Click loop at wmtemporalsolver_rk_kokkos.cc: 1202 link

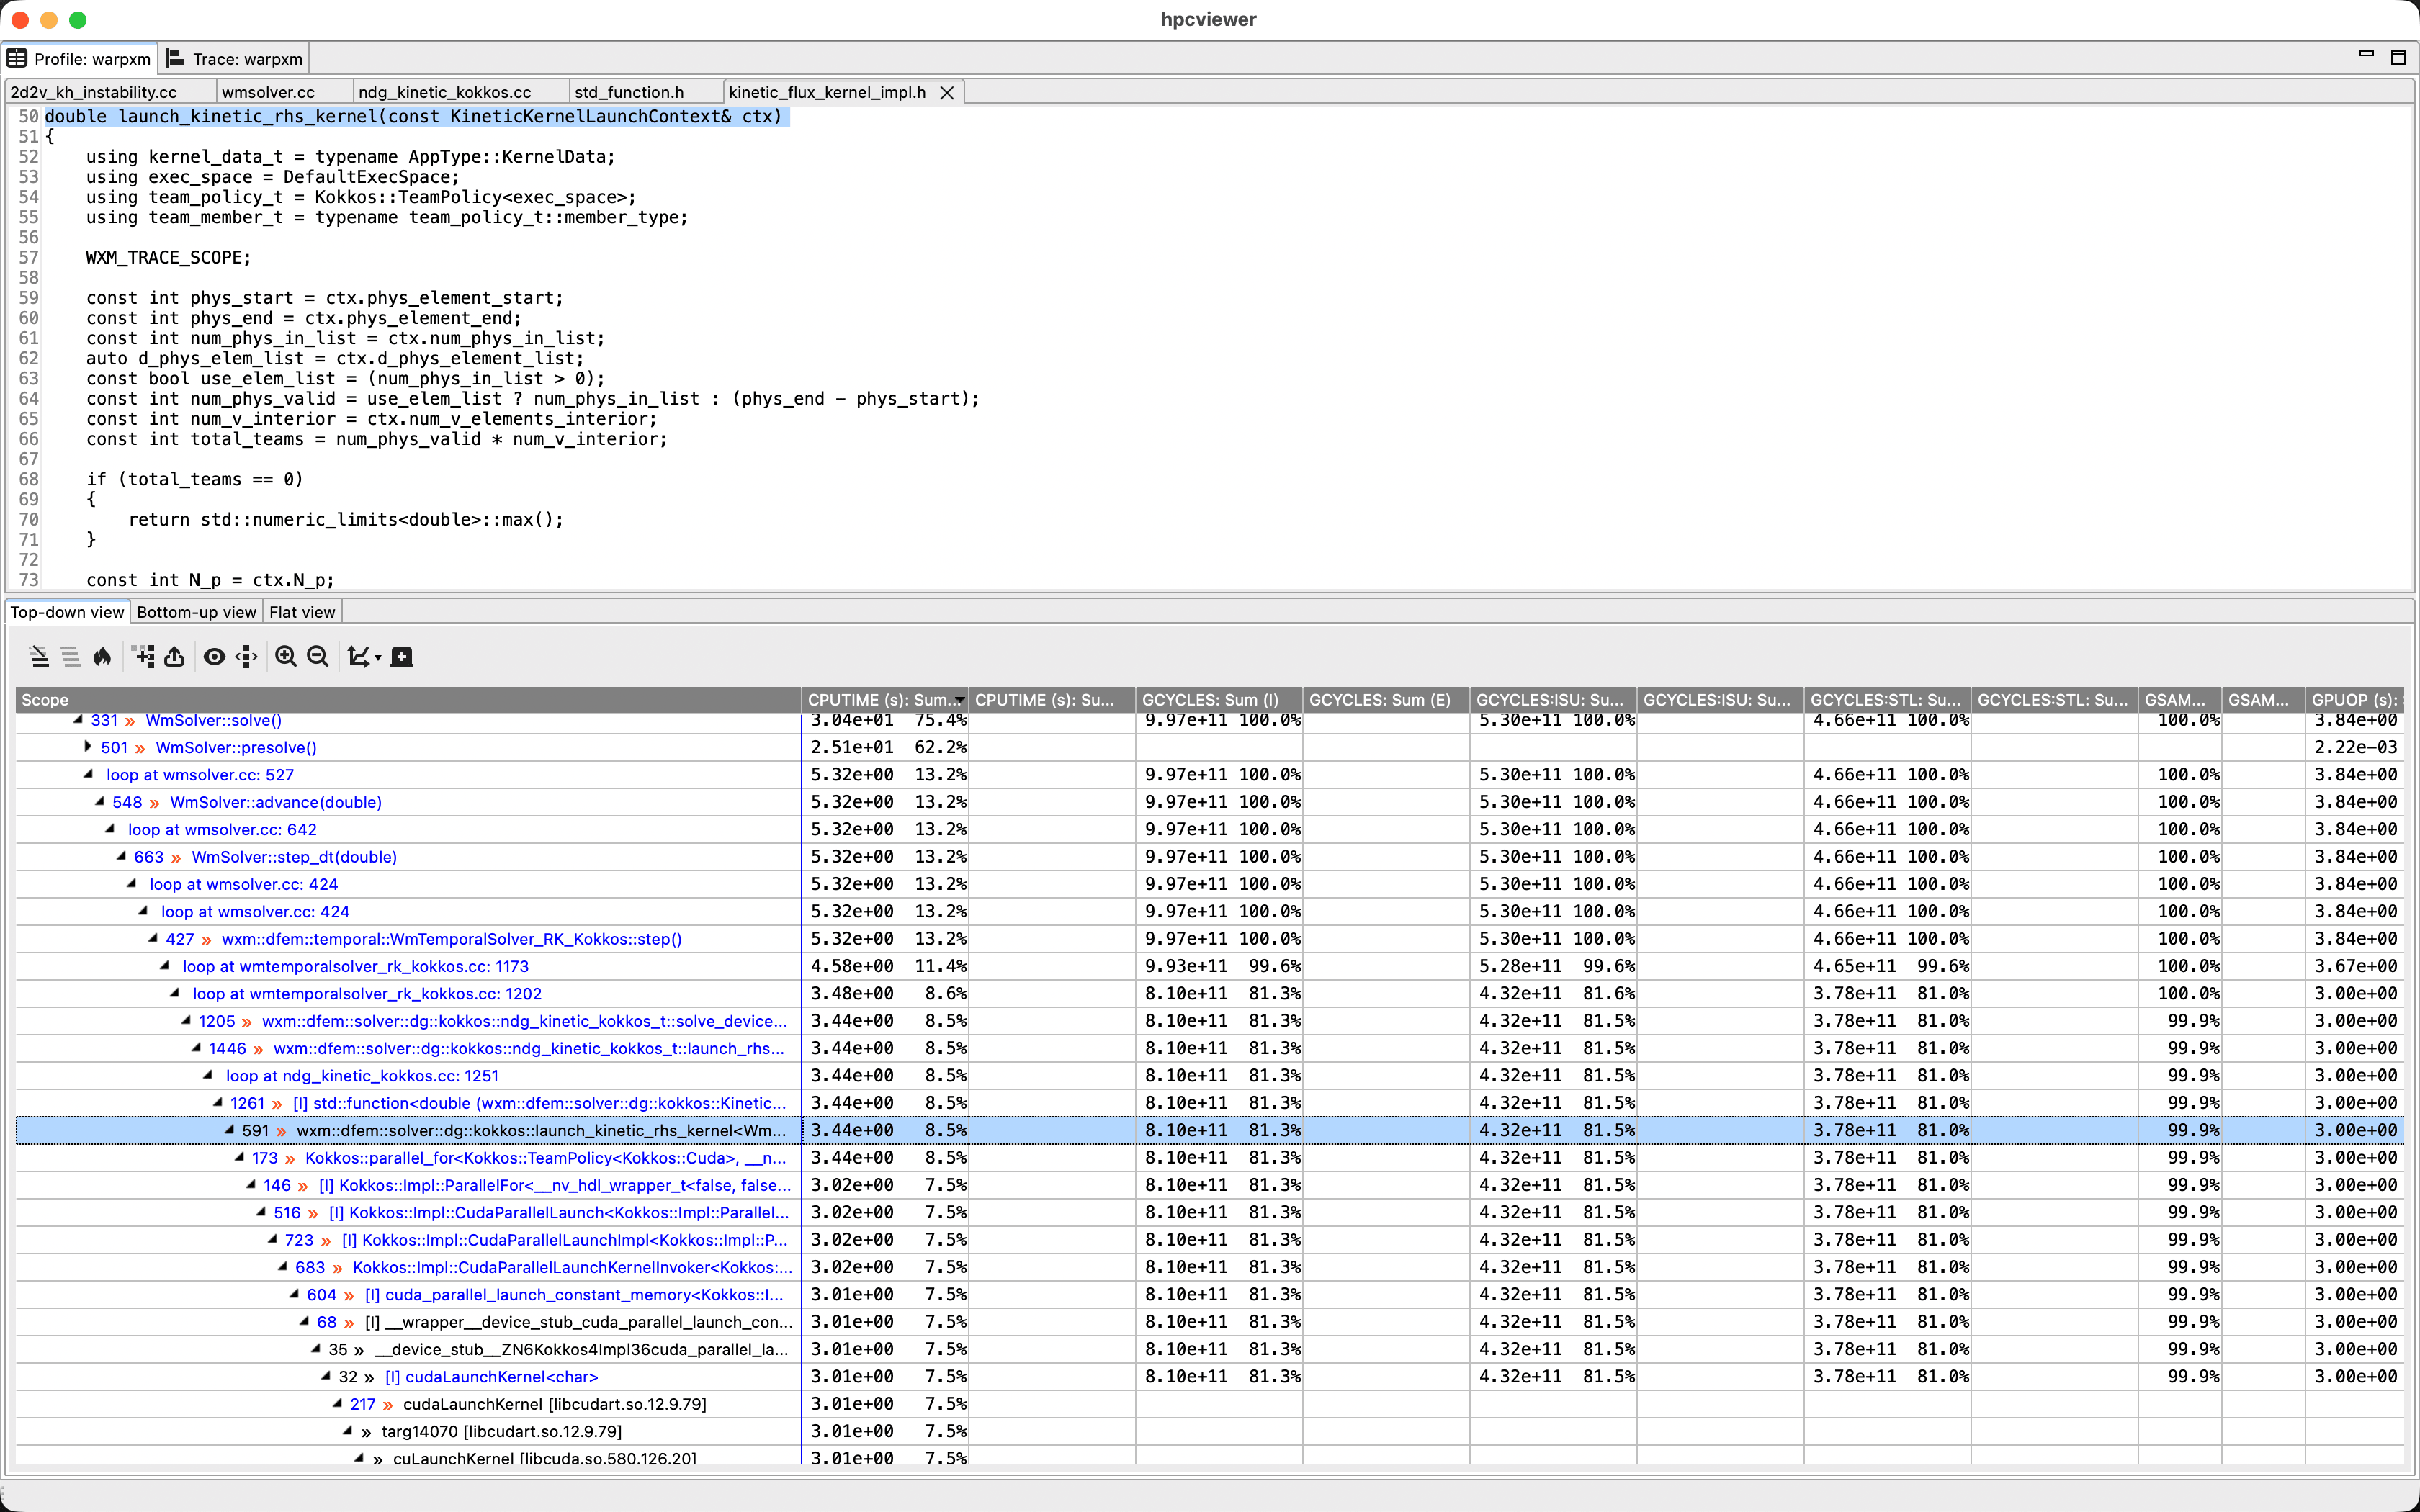(367, 994)
